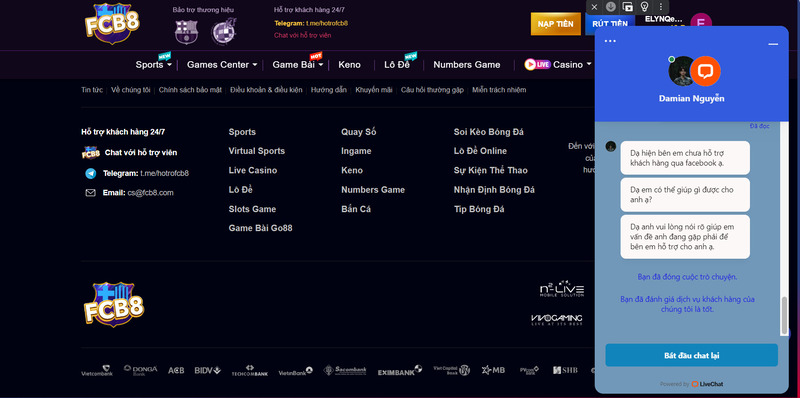Click the Email envelope icon
This screenshot has width=800, height=398.
90,193
